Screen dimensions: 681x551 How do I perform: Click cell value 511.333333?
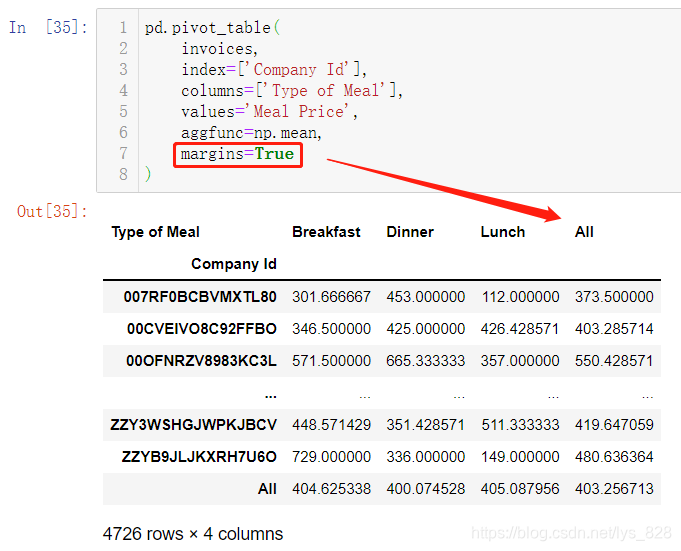click(x=520, y=425)
